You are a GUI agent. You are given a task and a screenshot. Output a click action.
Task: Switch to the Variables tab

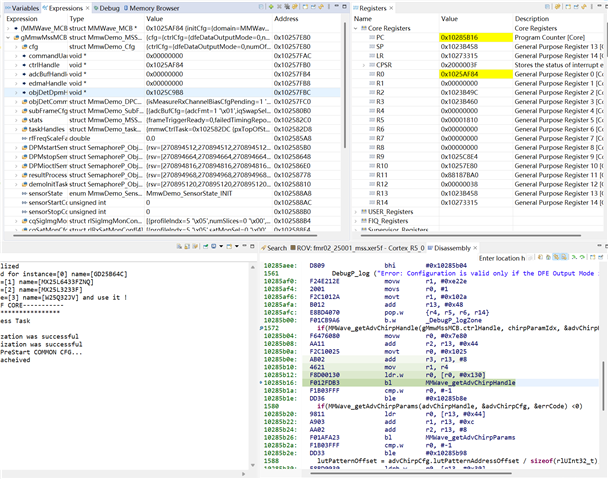(24, 6)
